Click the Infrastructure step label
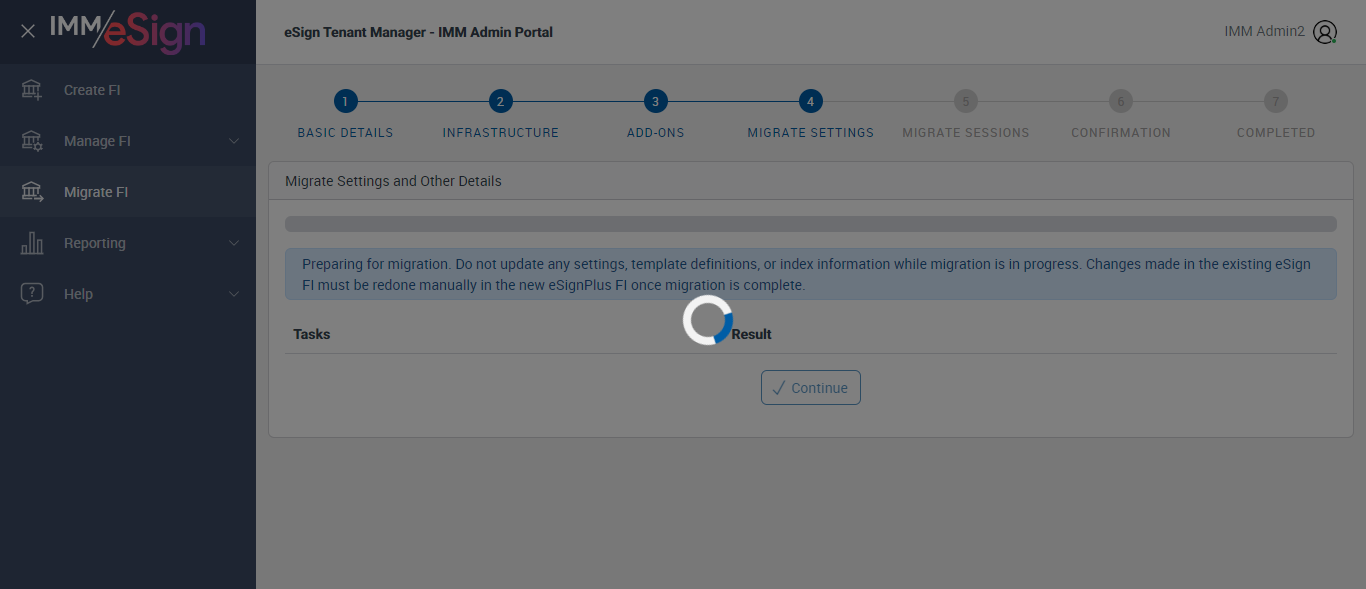The height and width of the screenshot is (589, 1366). click(501, 132)
